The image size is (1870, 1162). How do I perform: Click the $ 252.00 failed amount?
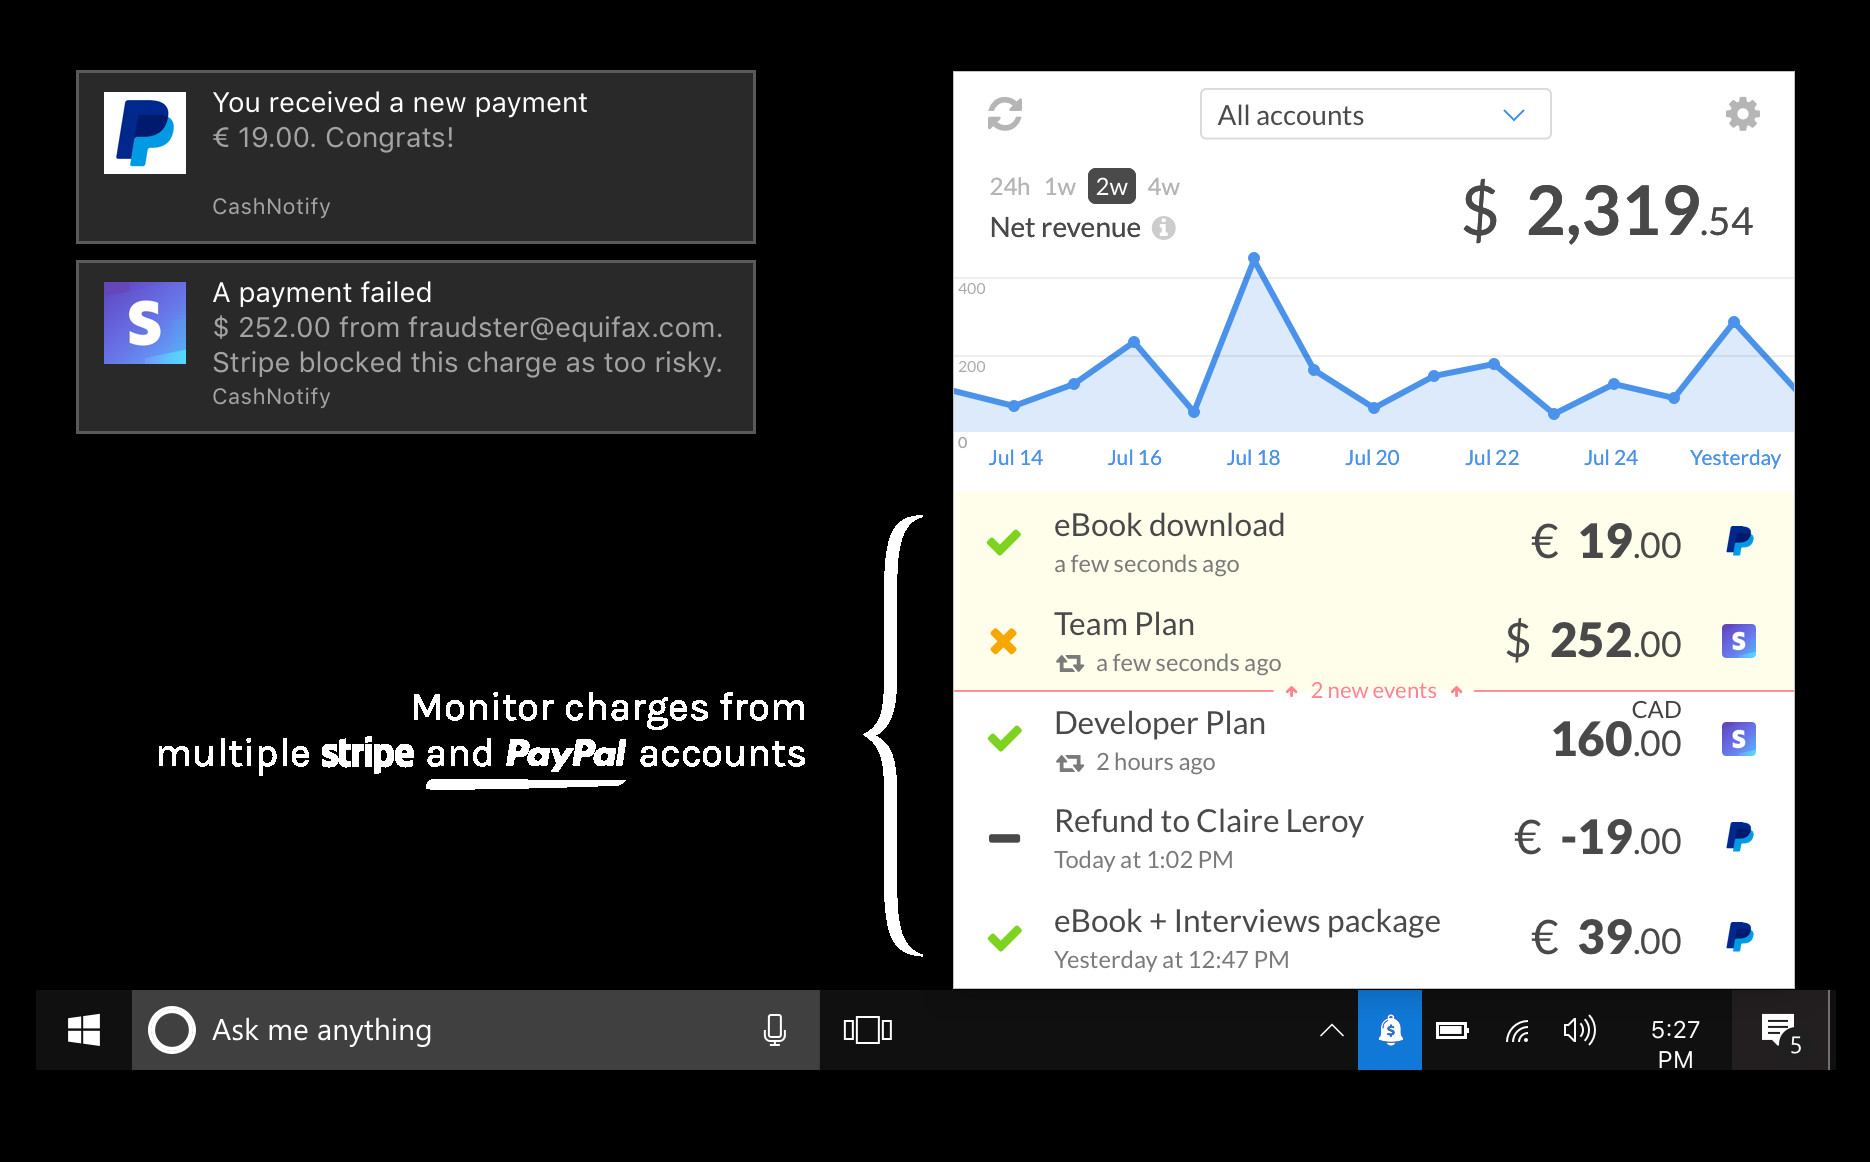pos(1594,641)
